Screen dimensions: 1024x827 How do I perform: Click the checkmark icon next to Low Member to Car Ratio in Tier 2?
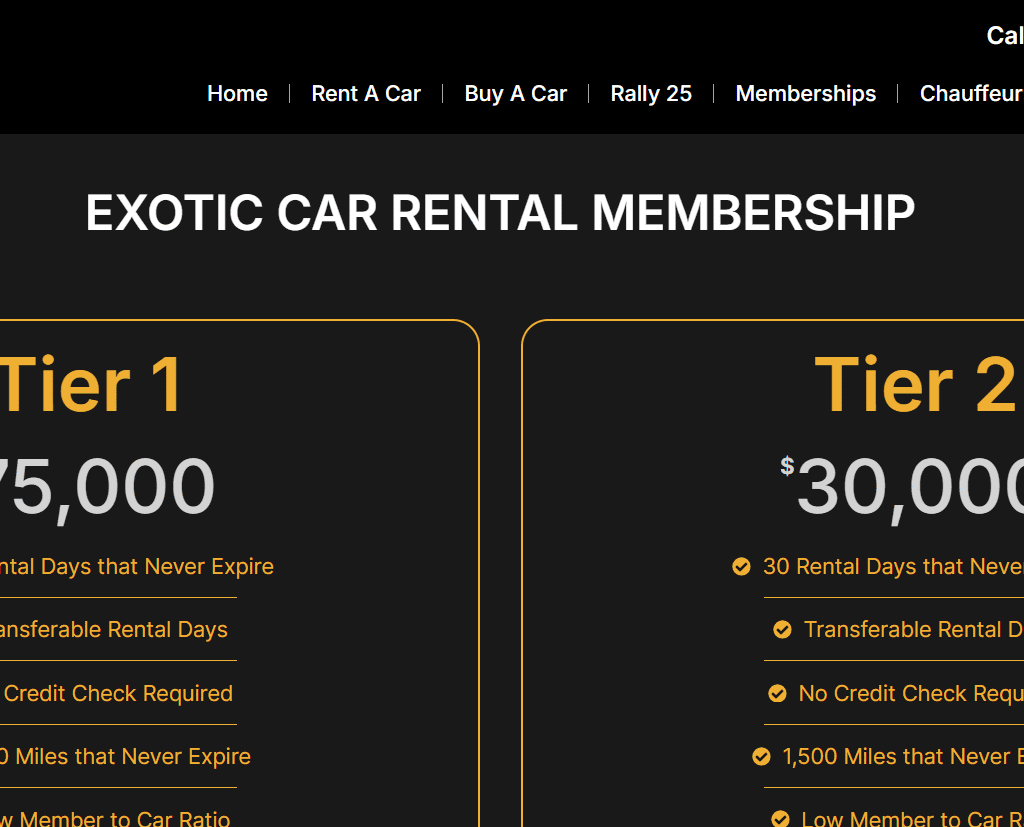(780, 819)
